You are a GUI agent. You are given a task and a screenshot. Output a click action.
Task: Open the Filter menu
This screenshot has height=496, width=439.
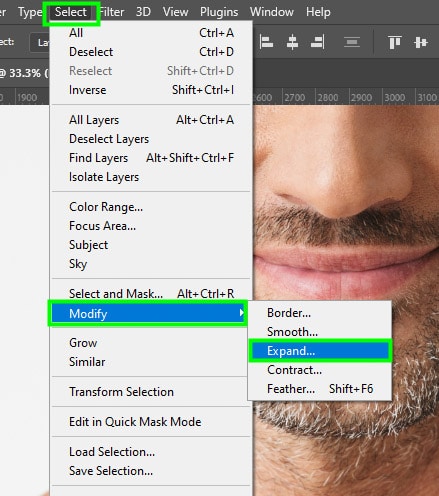(112, 12)
